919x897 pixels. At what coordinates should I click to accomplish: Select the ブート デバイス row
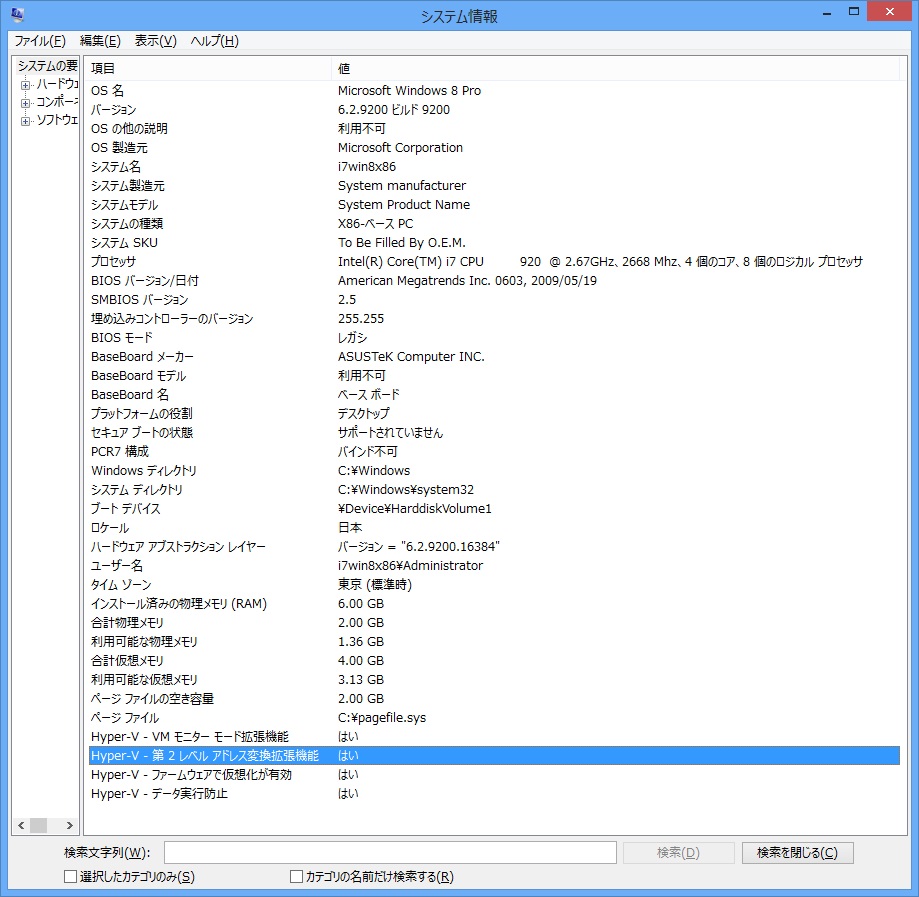[x=494, y=508]
